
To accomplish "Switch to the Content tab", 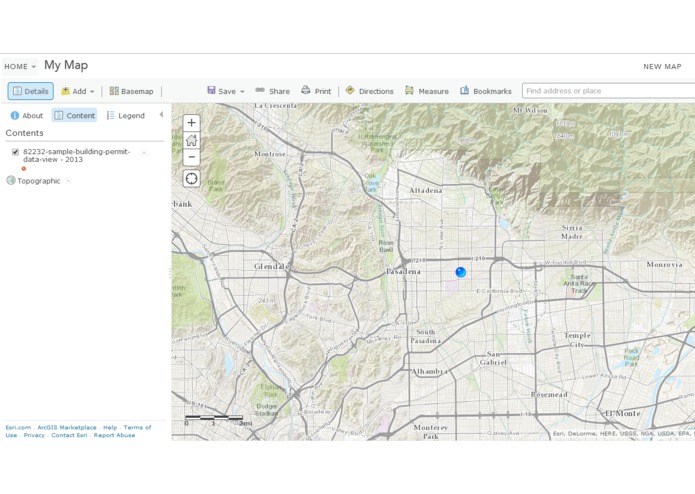I will [74, 116].
